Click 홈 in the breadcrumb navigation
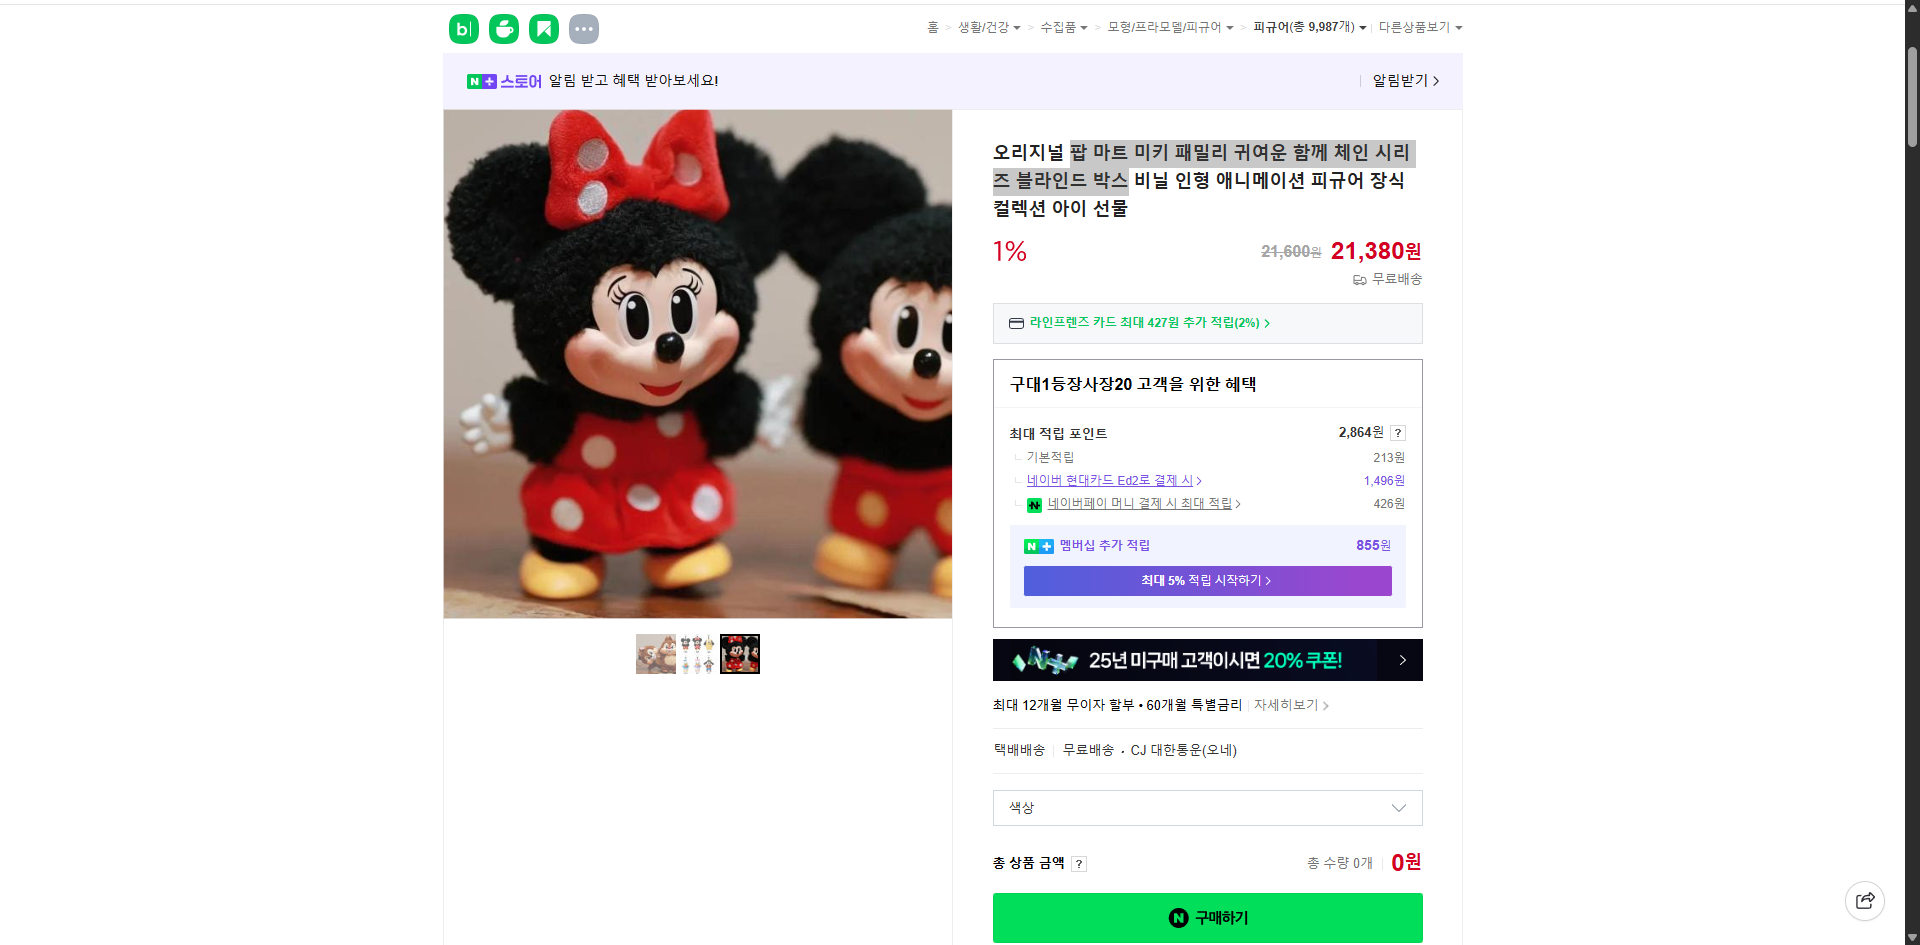The image size is (1920, 945). coord(933,27)
